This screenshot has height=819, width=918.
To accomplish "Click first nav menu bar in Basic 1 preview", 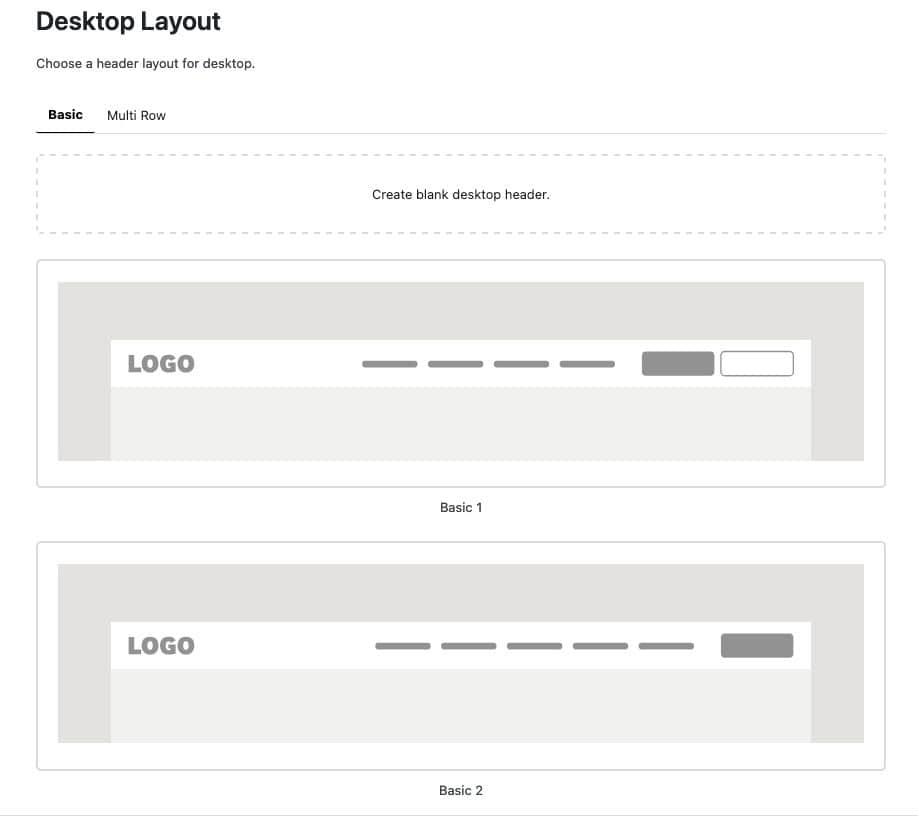I will click(390, 364).
